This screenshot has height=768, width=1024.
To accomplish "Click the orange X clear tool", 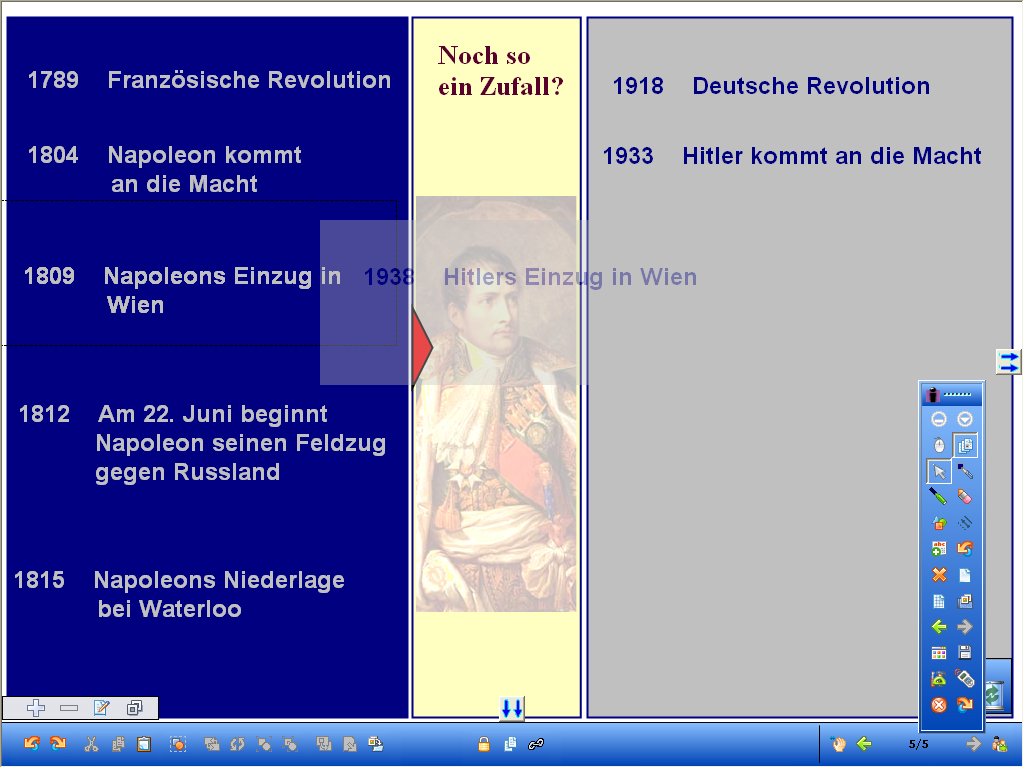I will (x=938, y=575).
